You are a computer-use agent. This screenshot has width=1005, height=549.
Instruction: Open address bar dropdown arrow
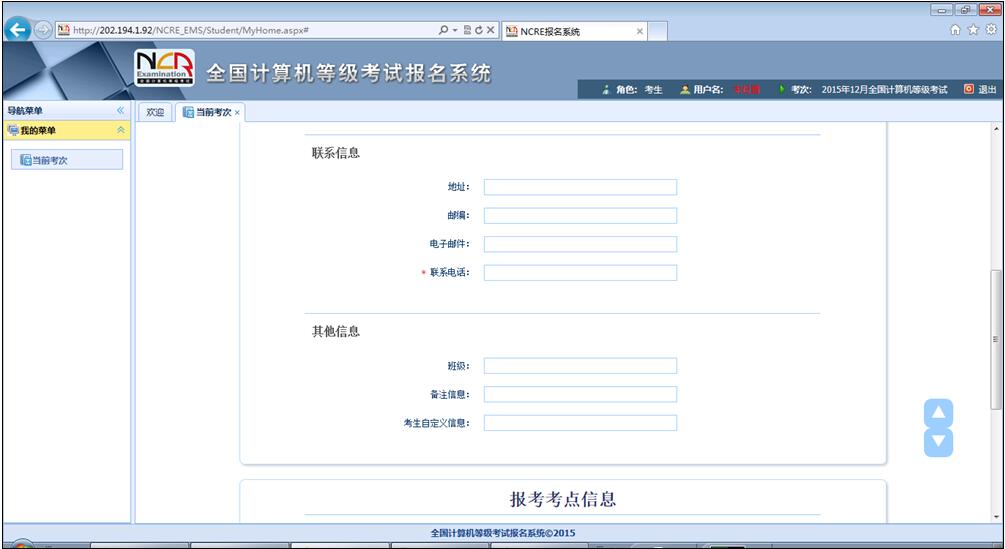tap(454, 30)
